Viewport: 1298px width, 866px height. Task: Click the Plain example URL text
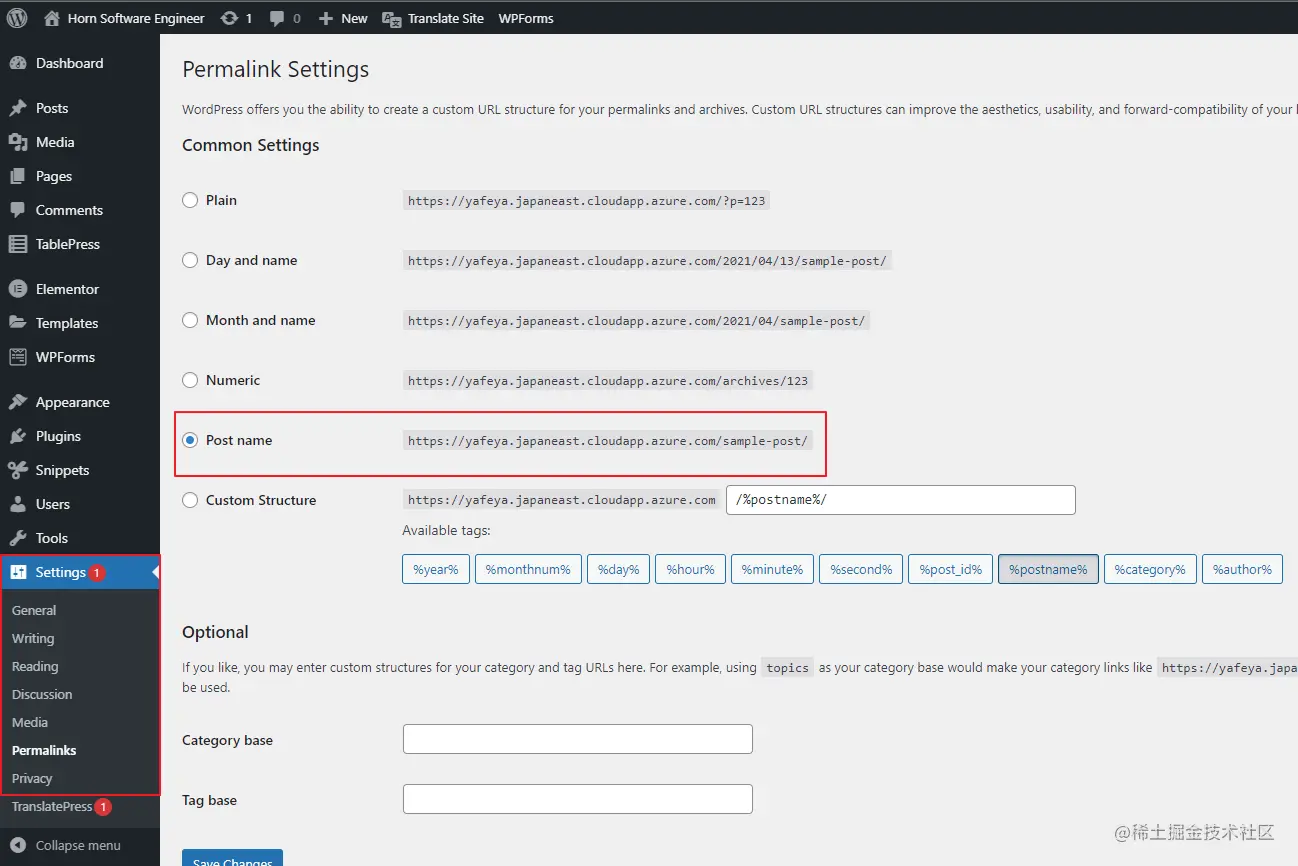pos(587,201)
